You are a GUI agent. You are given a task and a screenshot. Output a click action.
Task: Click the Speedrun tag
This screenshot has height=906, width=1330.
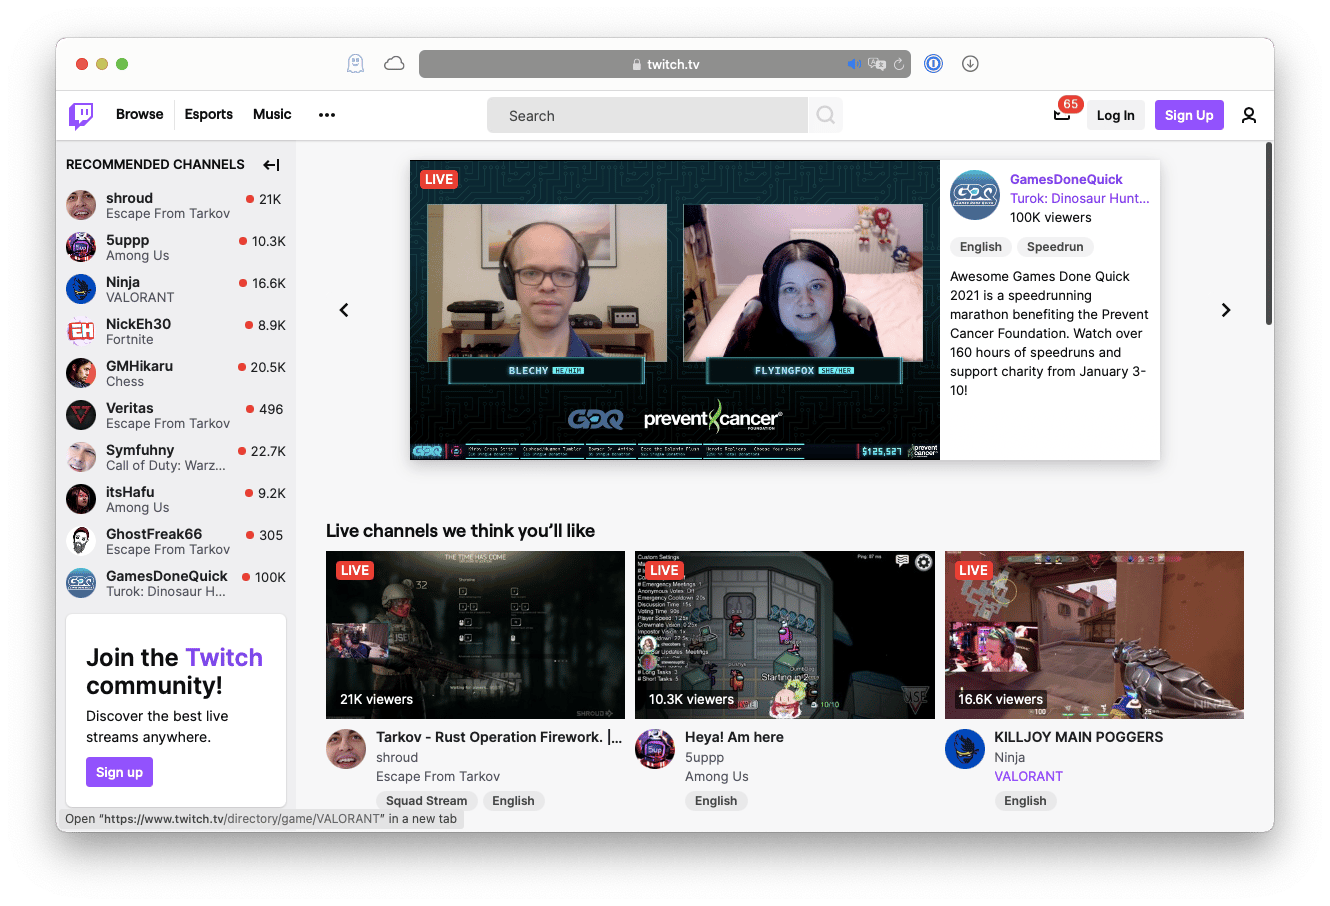pos(1055,247)
